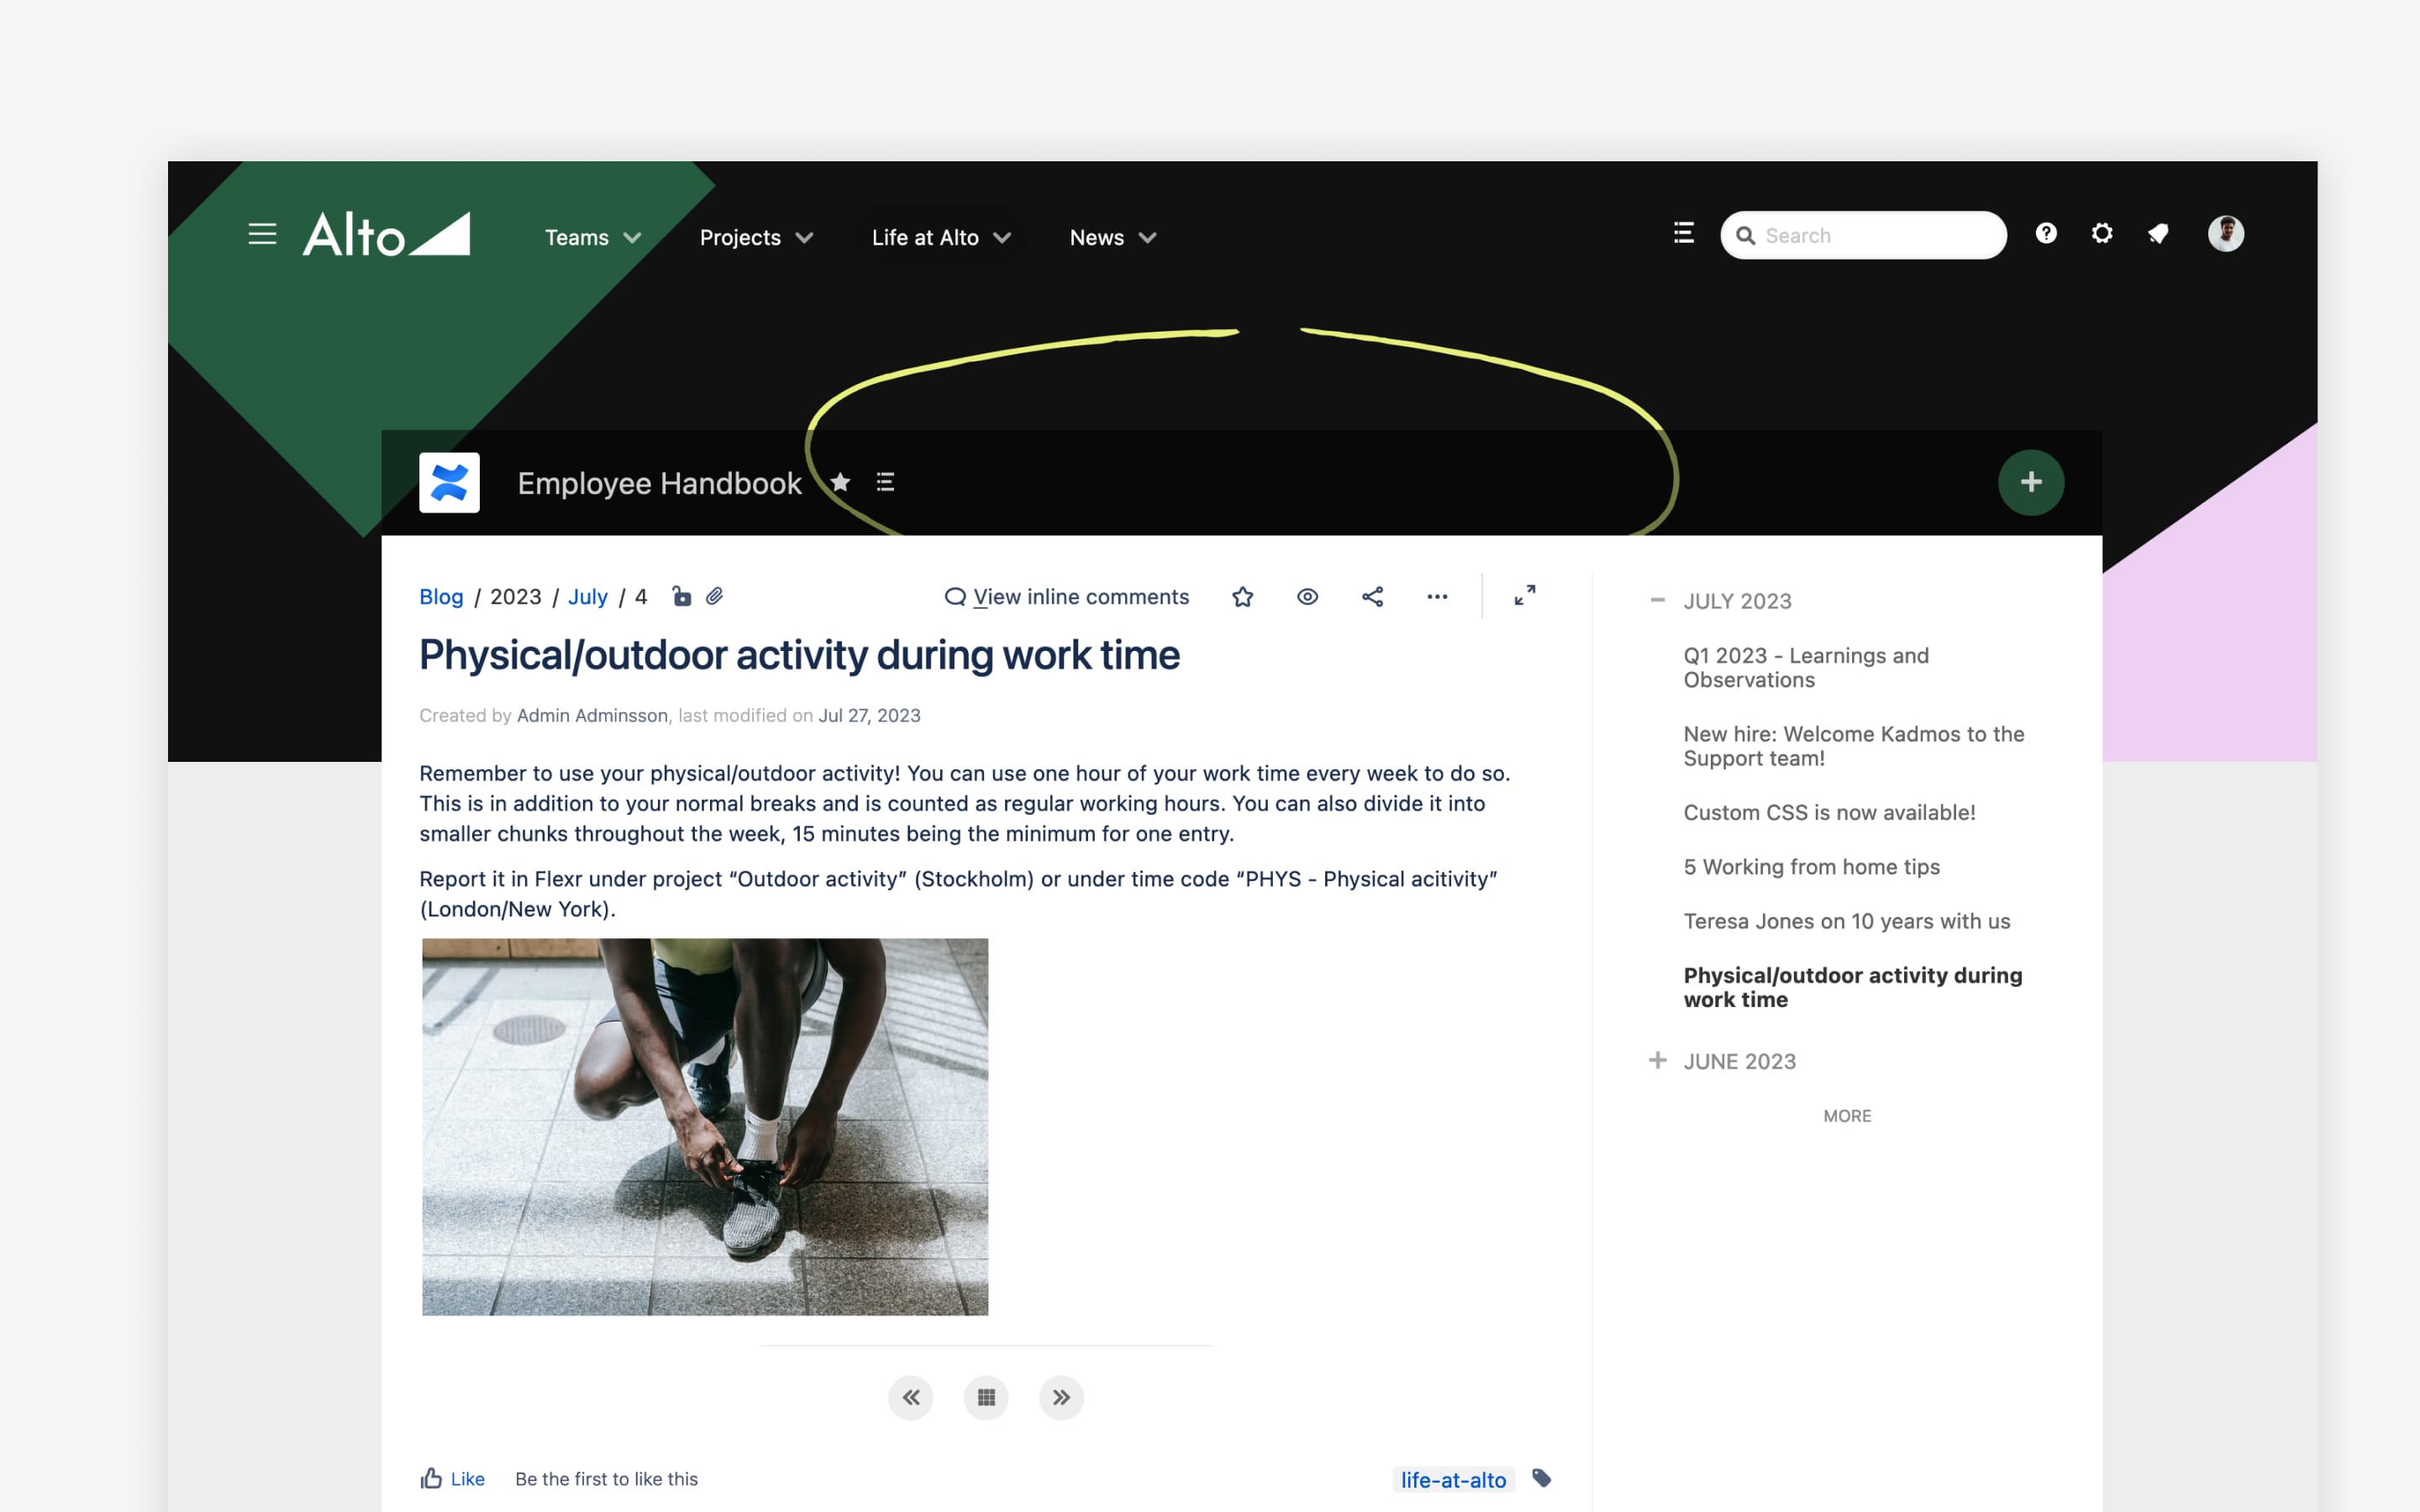
Task: Open page restrictions with the lock icon
Action: pyautogui.click(x=682, y=596)
